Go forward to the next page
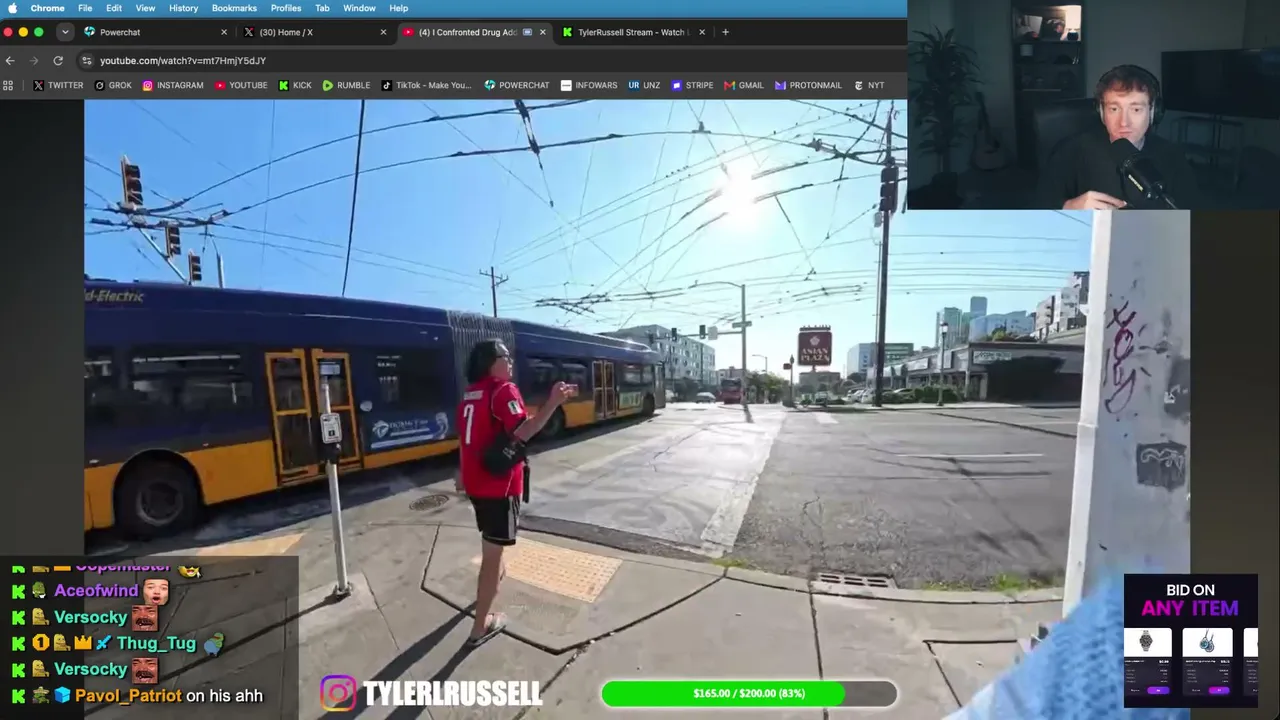This screenshot has height=720, width=1280. 34,60
